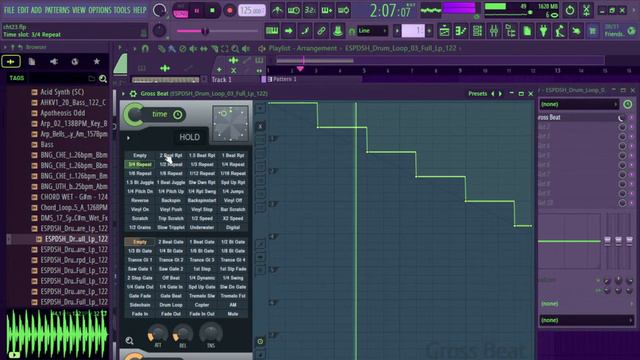Open the Playlist view icon

[444, 31]
